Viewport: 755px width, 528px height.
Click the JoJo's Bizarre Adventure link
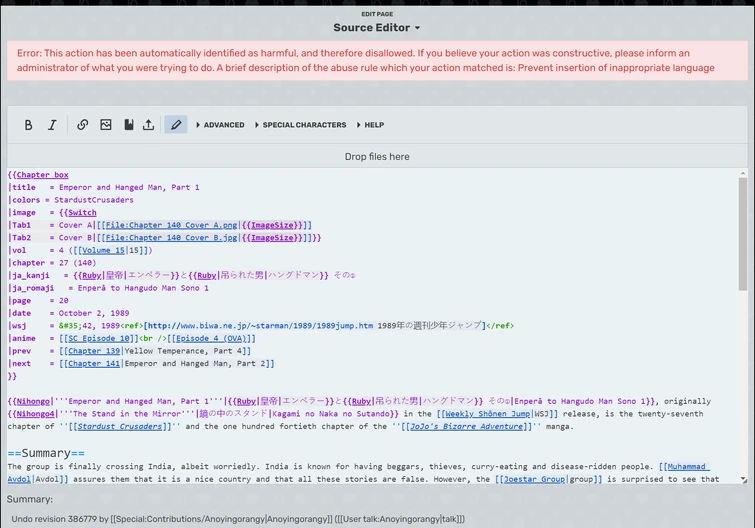(467, 426)
